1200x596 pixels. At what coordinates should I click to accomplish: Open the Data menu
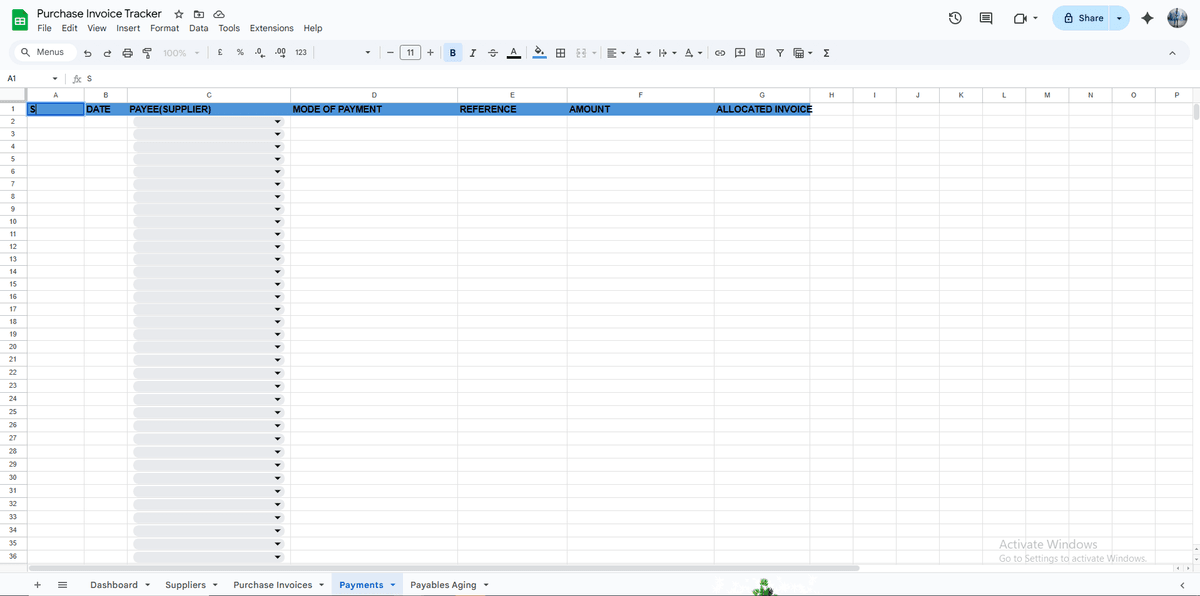click(x=199, y=28)
